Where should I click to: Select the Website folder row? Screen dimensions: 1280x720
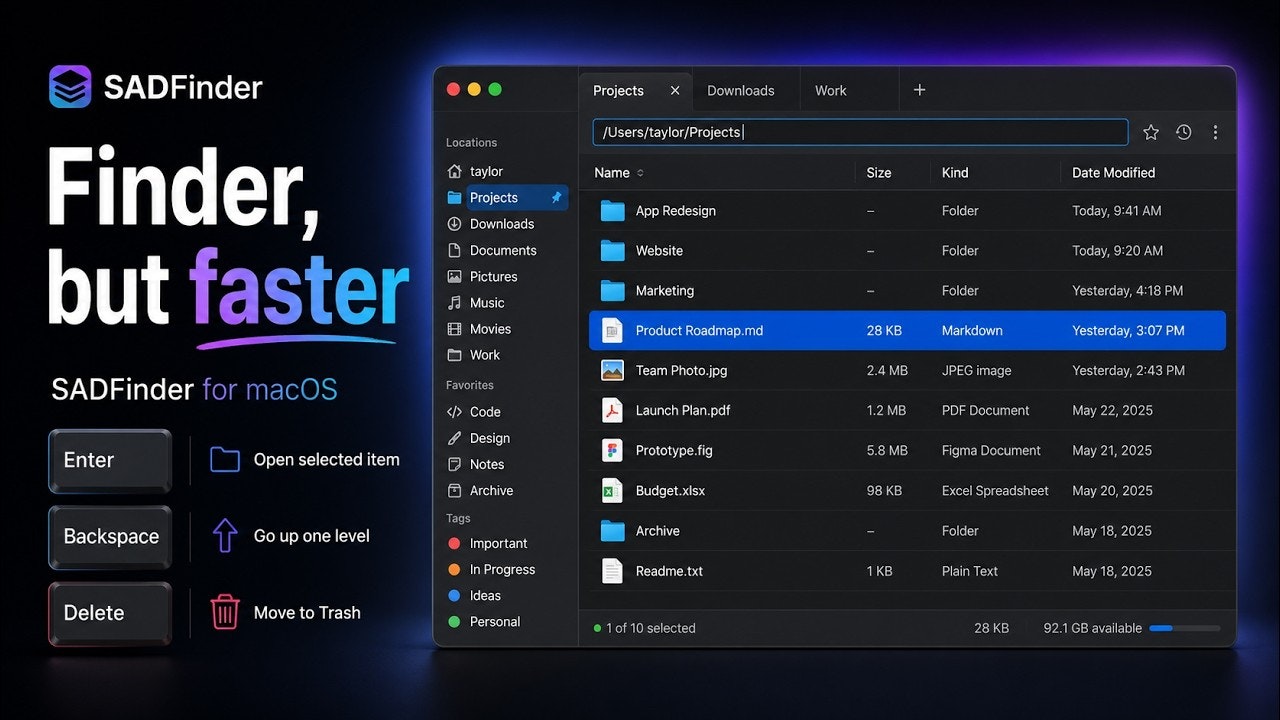[x=907, y=251]
